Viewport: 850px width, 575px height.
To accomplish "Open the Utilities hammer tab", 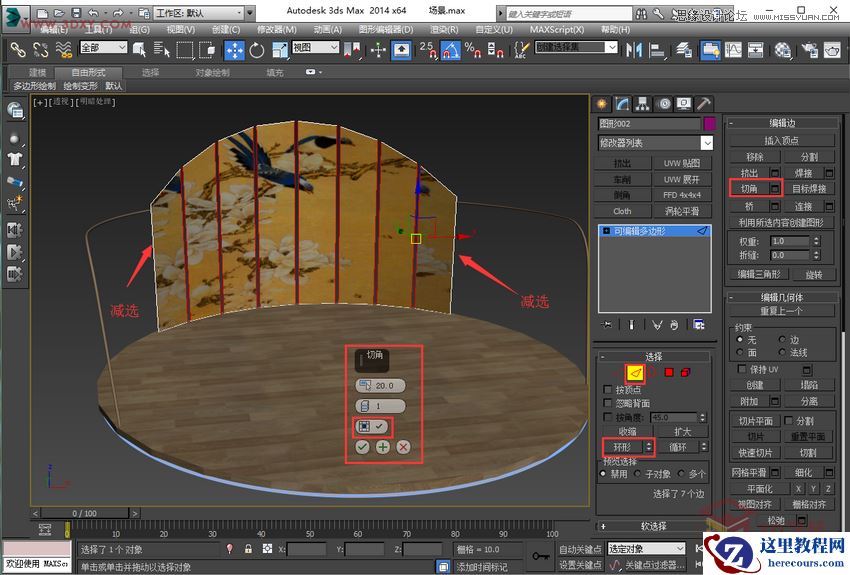I will click(x=704, y=104).
